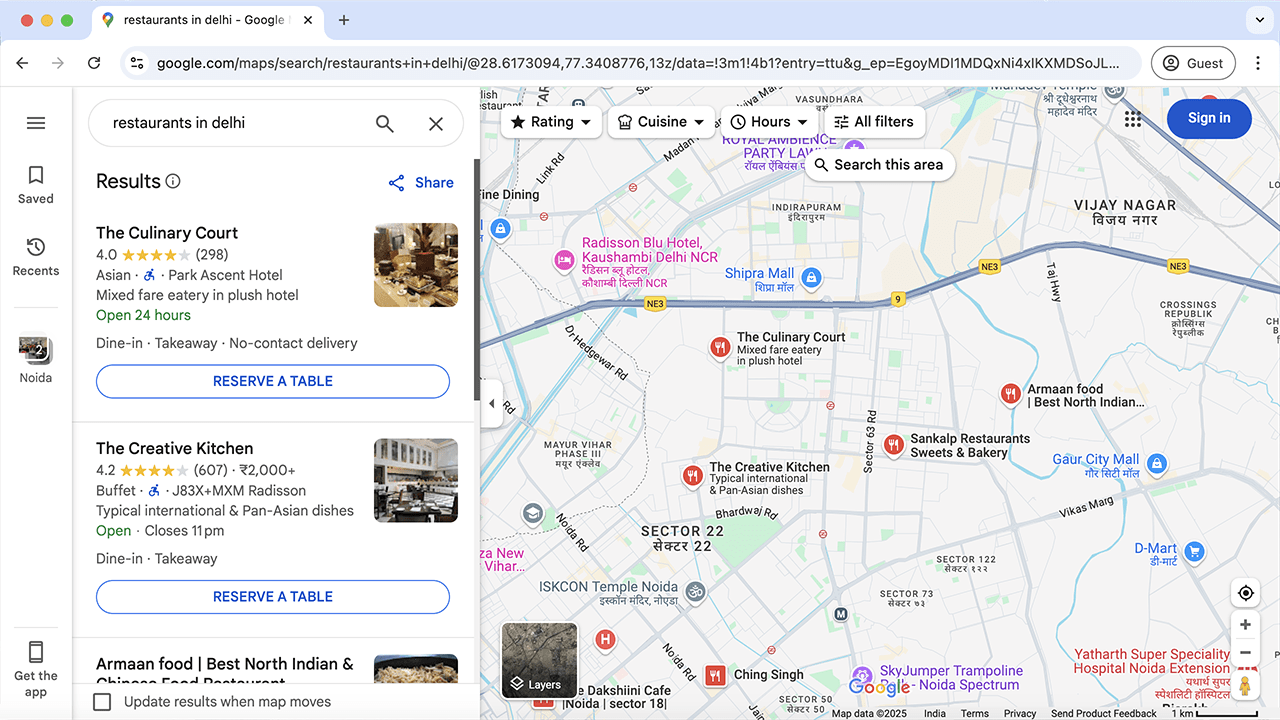1280x720 pixels.
Task: Click the address bar URL
Action: 637,63
